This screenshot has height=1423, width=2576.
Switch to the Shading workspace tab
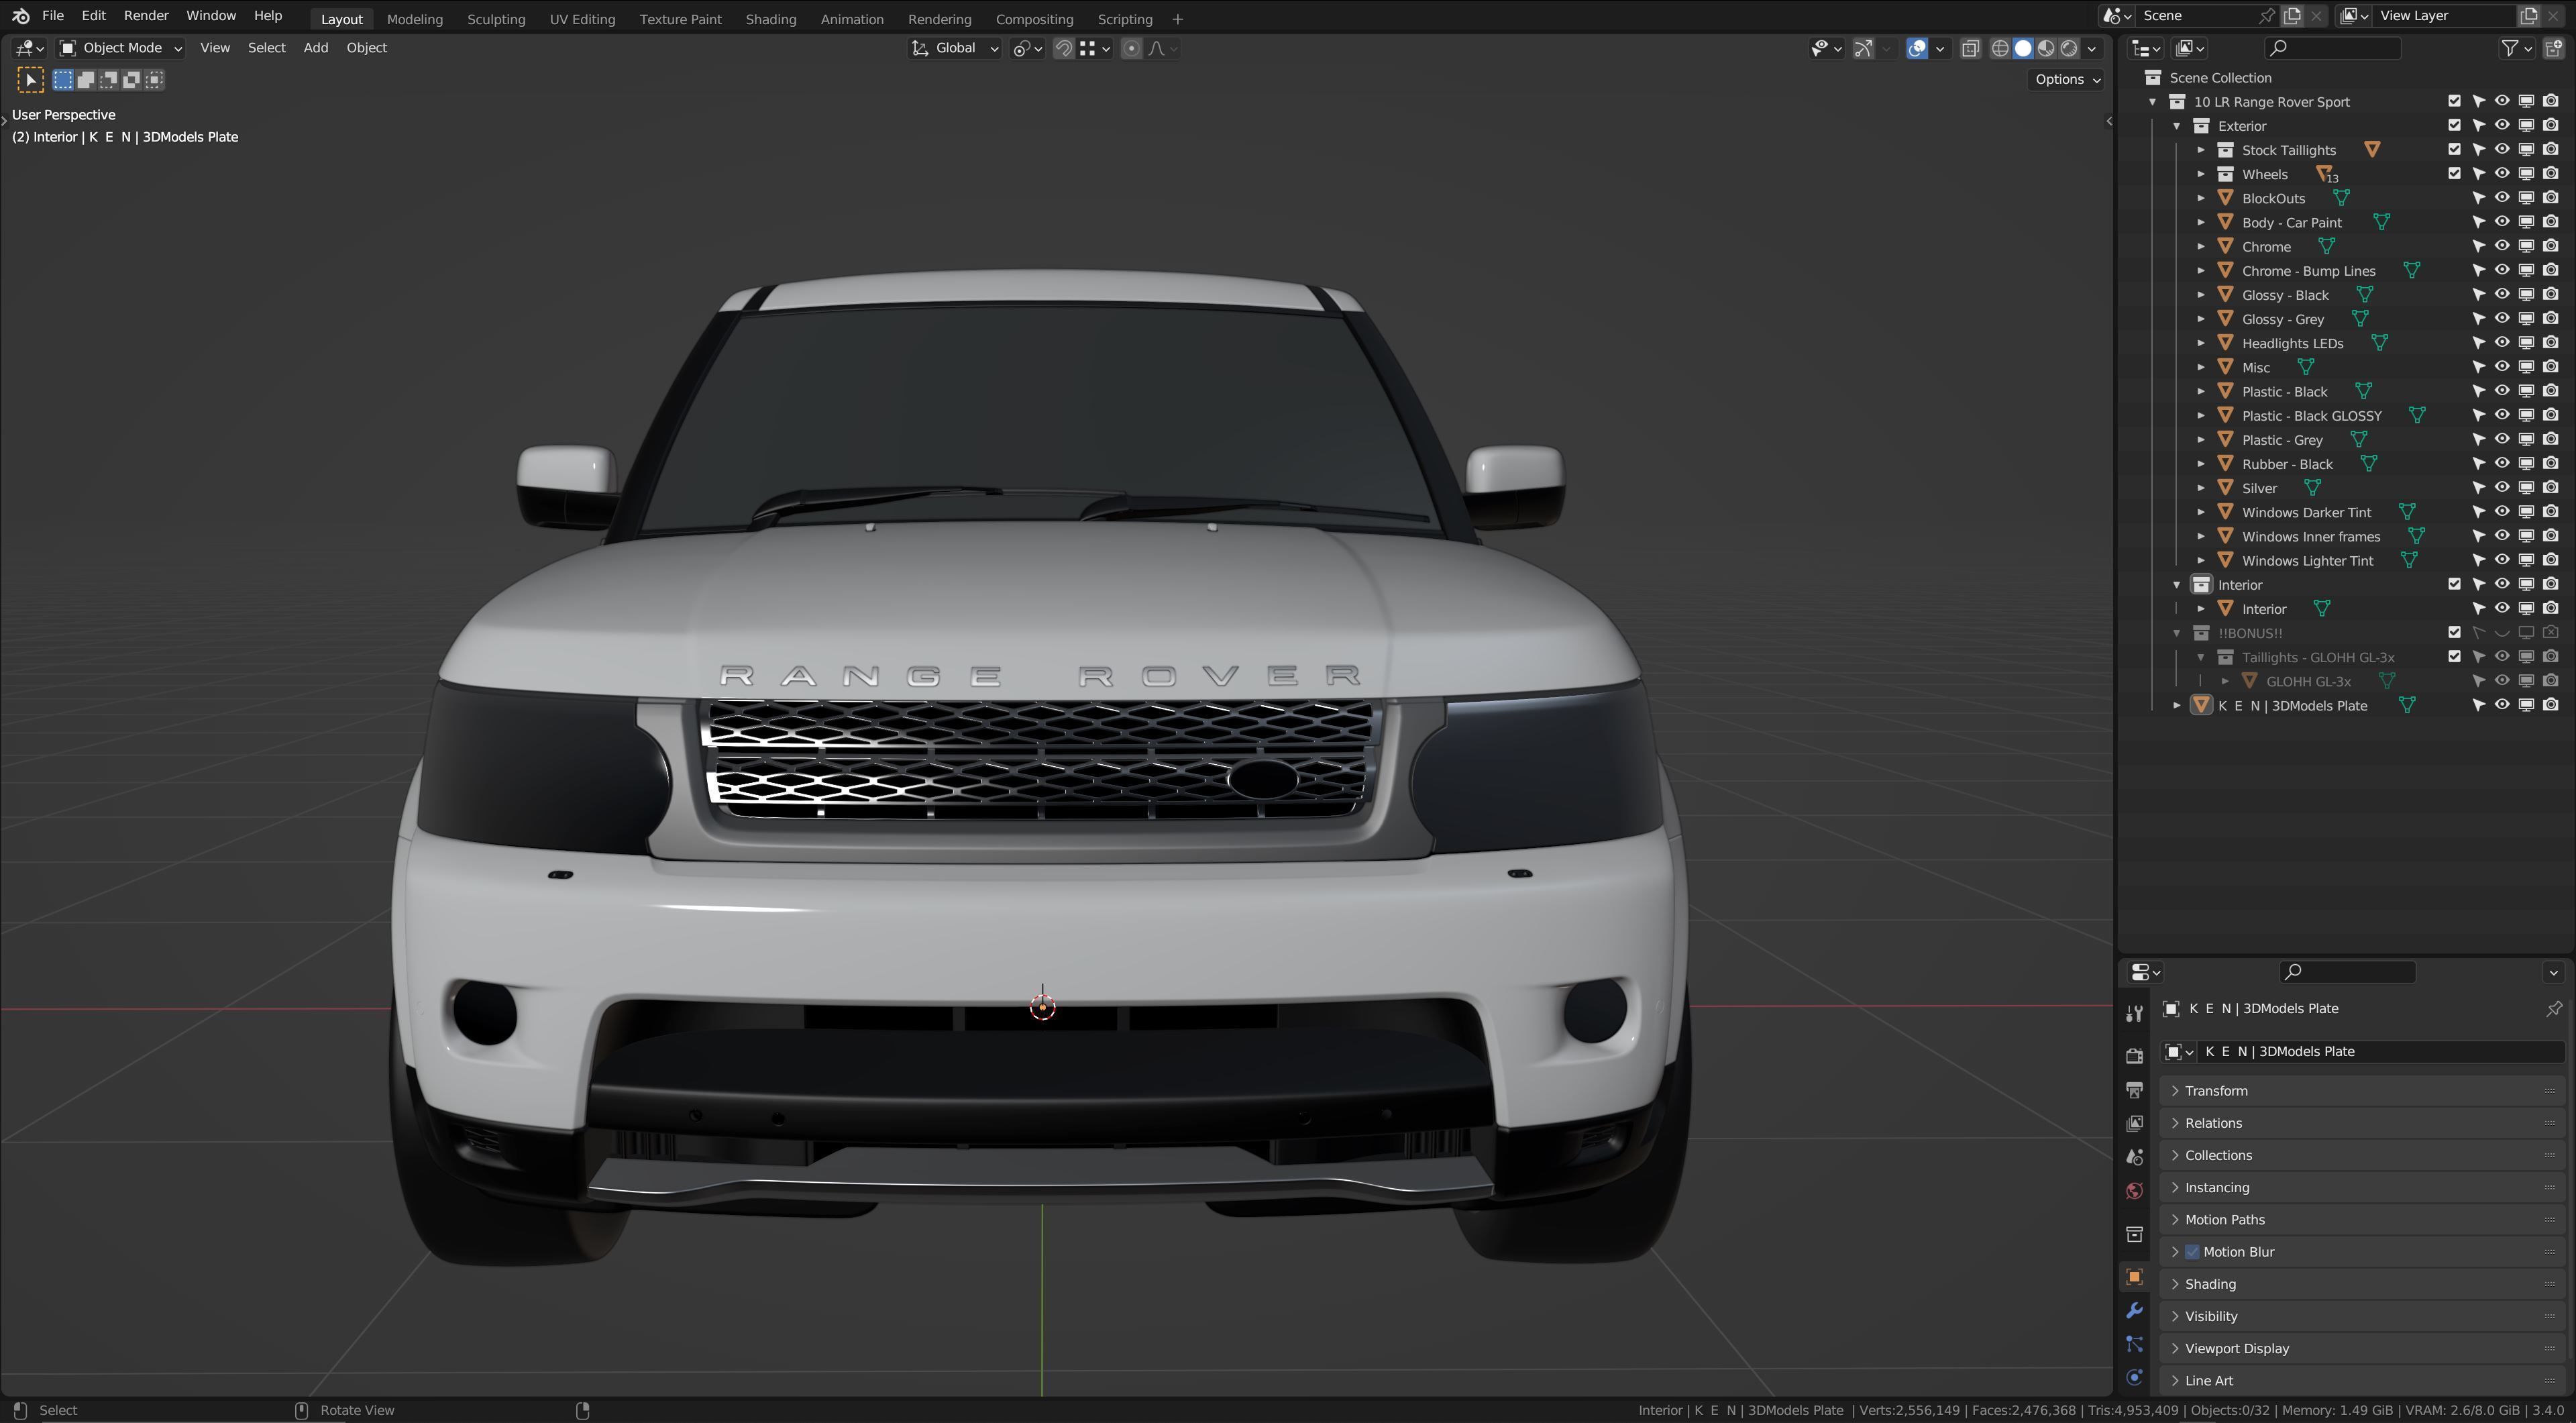pyautogui.click(x=771, y=19)
